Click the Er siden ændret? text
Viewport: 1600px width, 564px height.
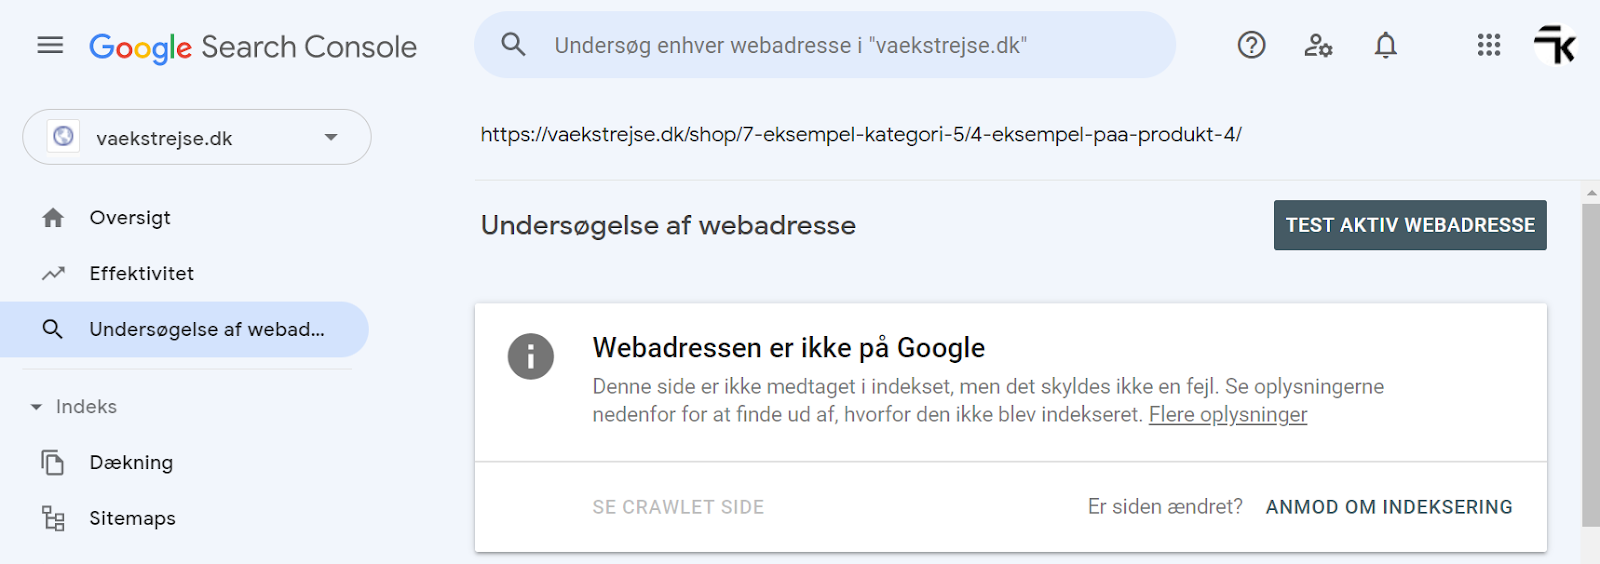(x=1165, y=507)
